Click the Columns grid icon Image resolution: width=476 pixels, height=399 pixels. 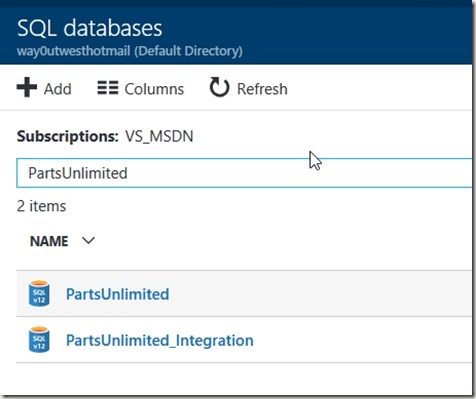pos(108,88)
